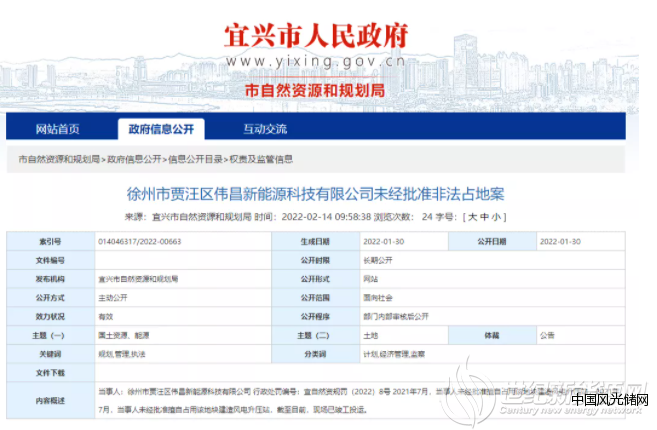Click the red 市自然资源和规划局 heading

[x=315, y=91]
